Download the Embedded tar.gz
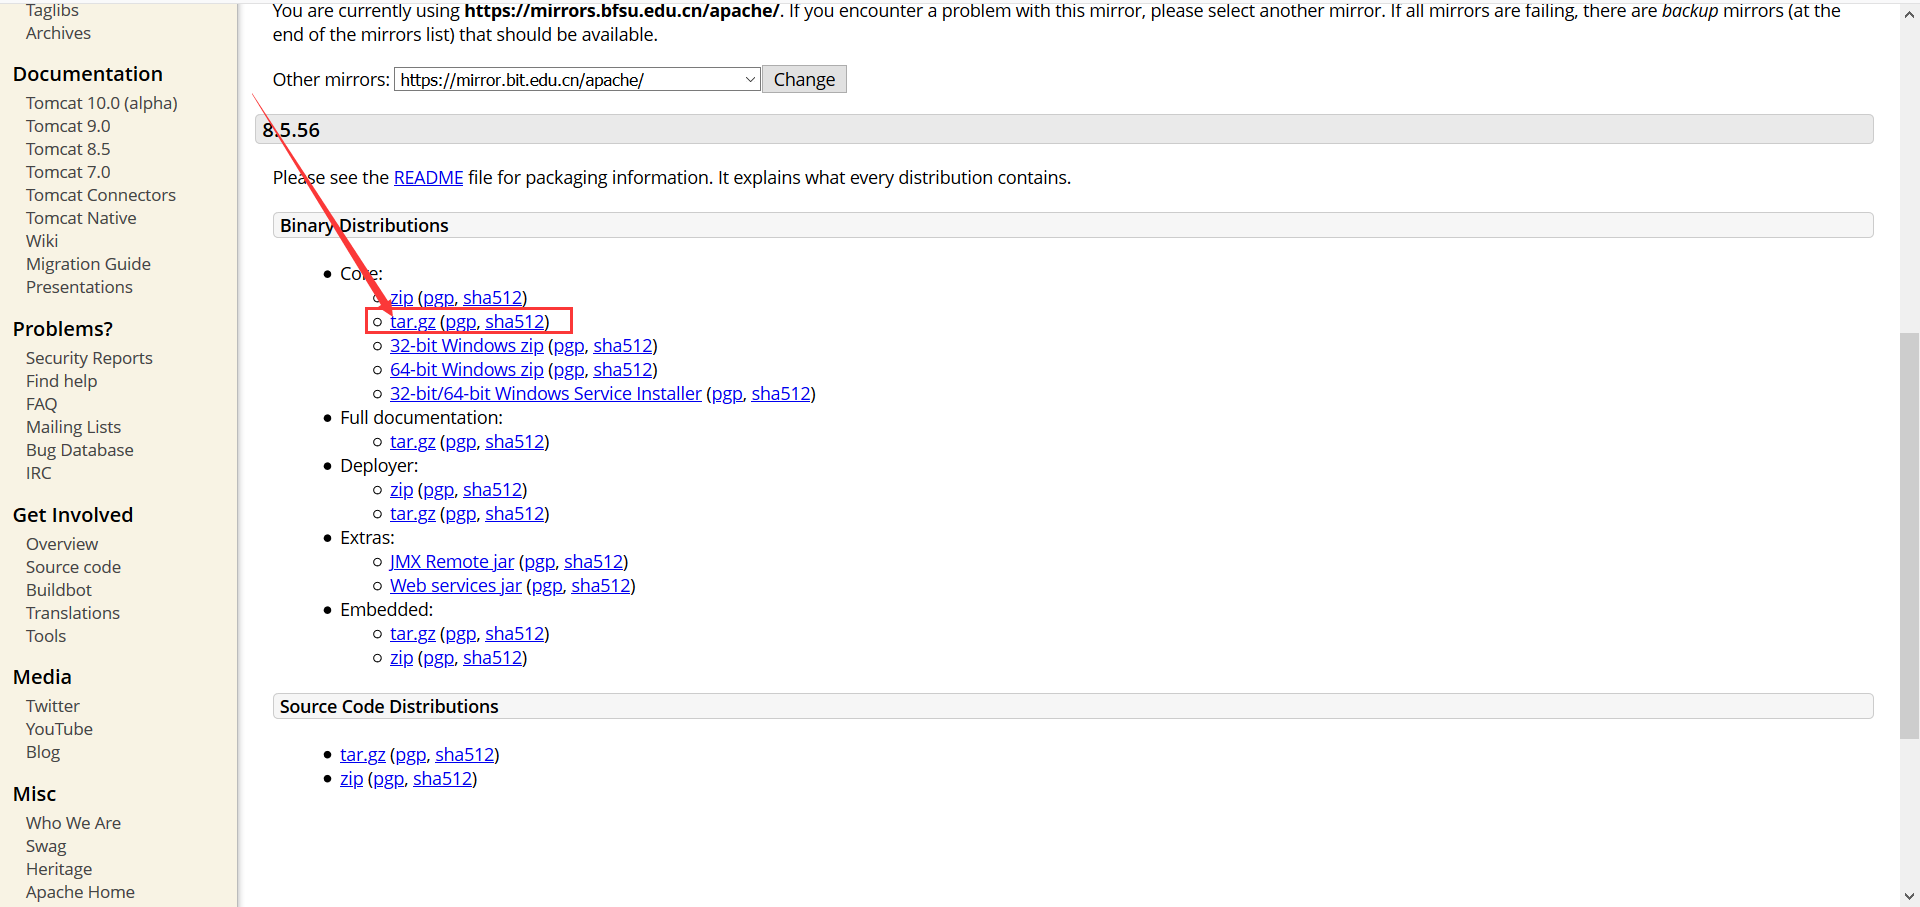This screenshot has height=907, width=1920. coord(412,633)
